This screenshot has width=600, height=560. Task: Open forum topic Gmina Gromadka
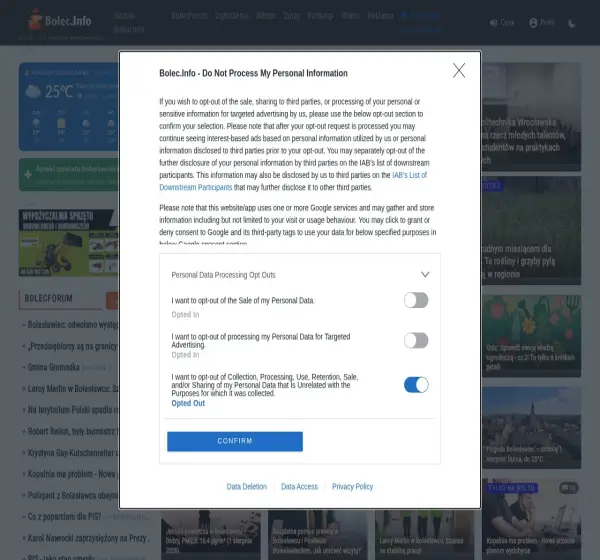tap(54, 367)
